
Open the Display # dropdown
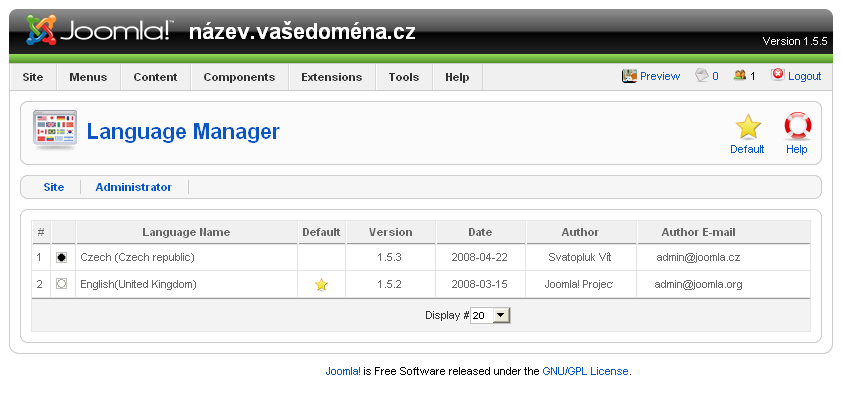coord(490,316)
